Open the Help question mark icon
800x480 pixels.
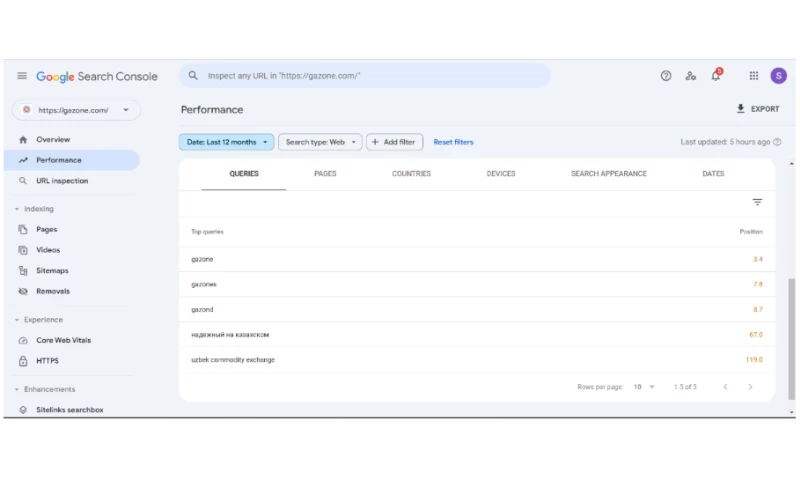[x=666, y=76]
